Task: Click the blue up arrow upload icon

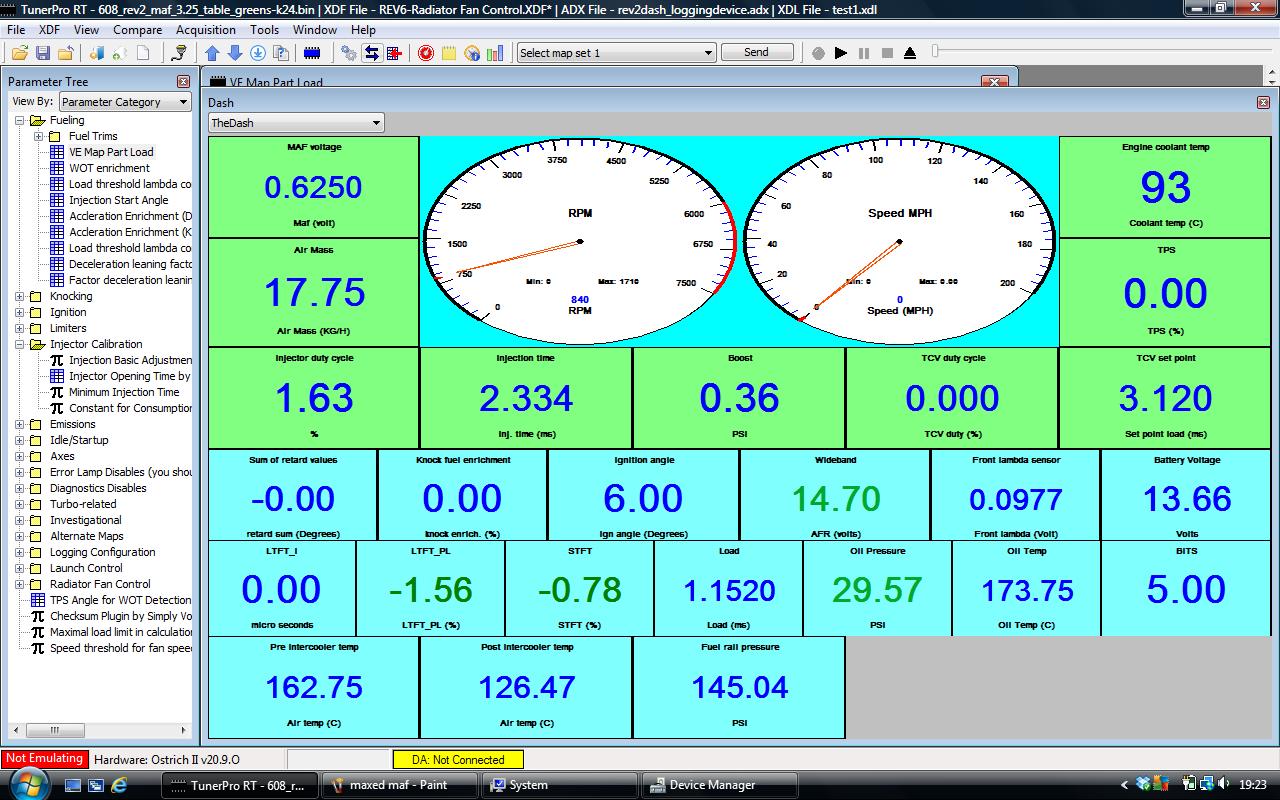Action: (212, 53)
